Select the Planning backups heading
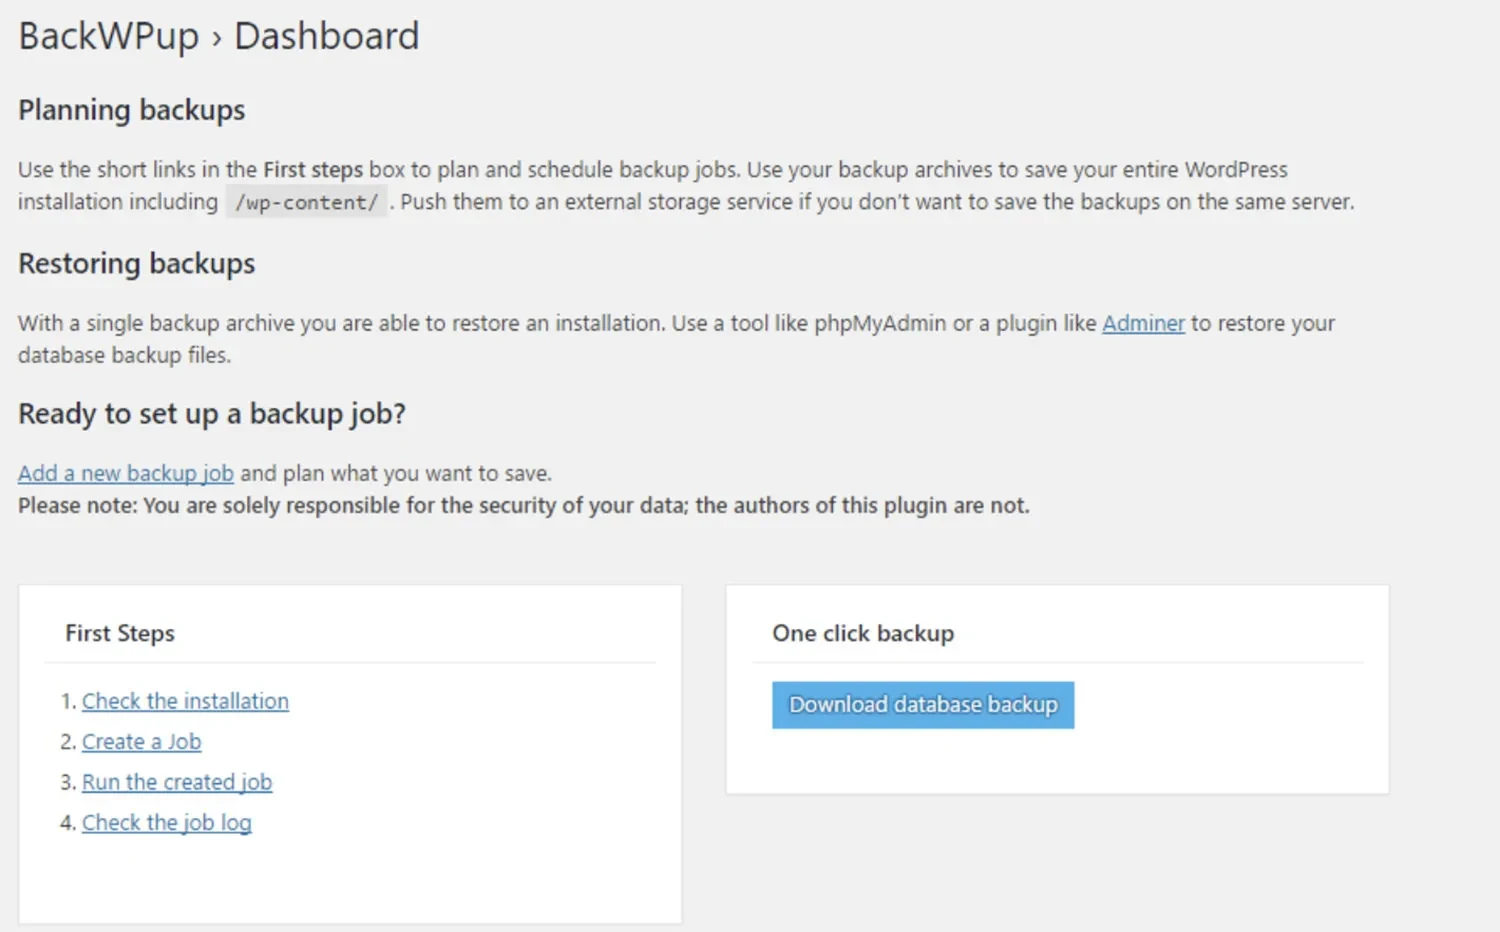1500x932 pixels. coord(132,110)
